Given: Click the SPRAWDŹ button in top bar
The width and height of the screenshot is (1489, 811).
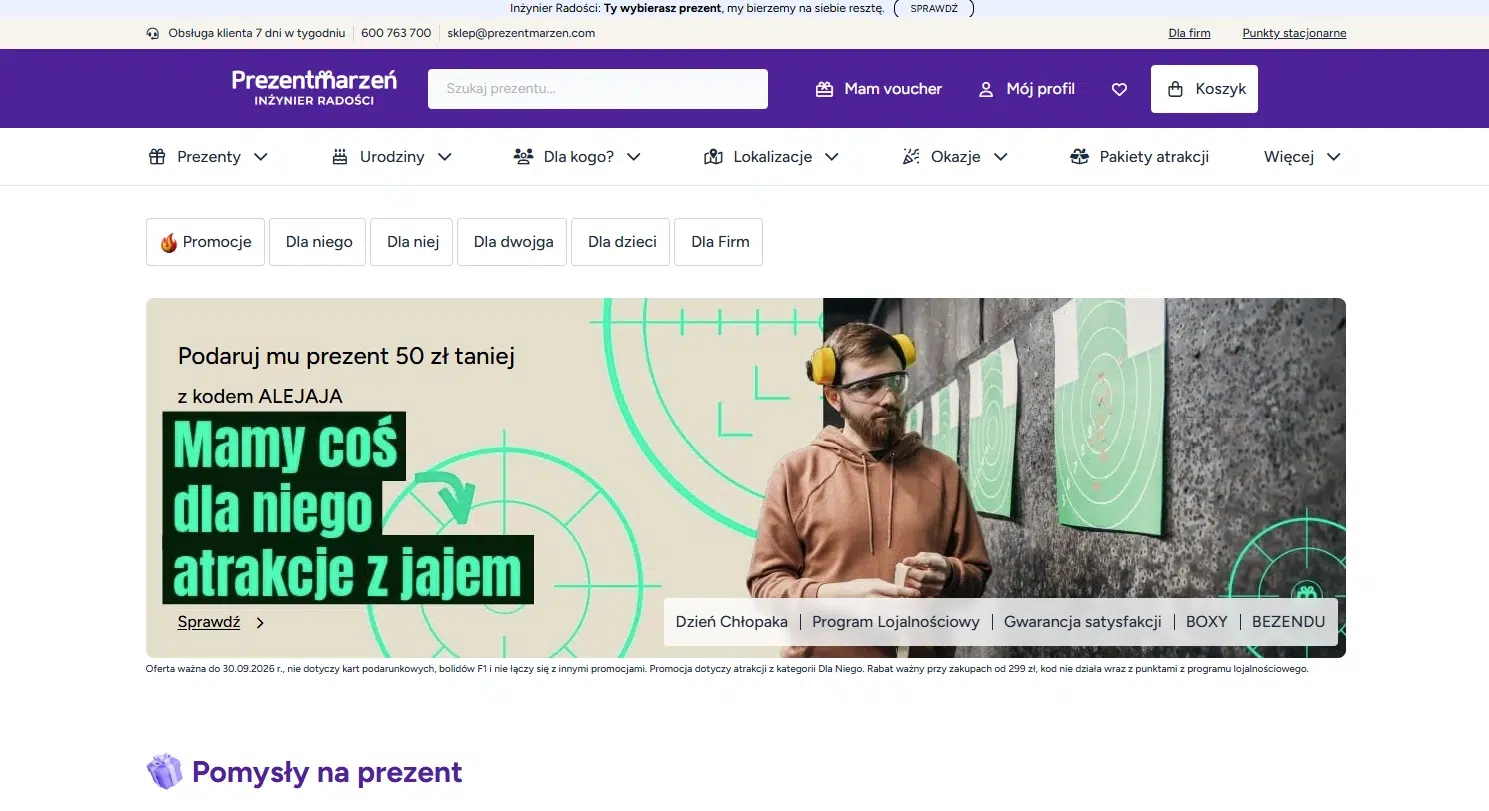Looking at the screenshot, I should pyautogui.click(x=934, y=8).
